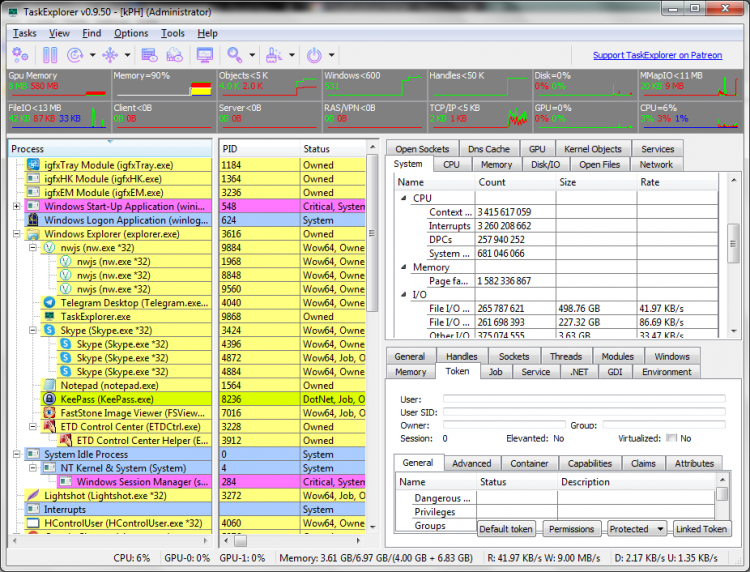Switch to the Open Sockets tab
This screenshot has height=572, width=750.
[x=422, y=149]
